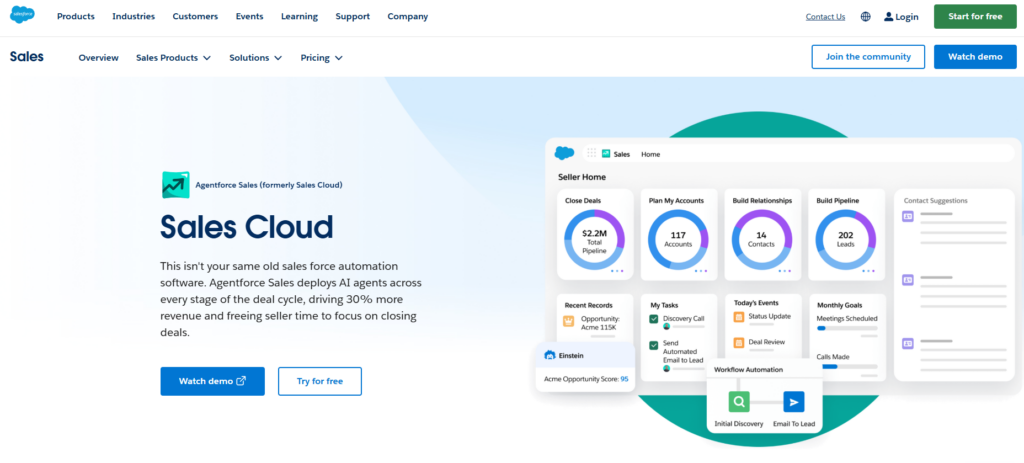Expand the Pricing dropdown
The width and height of the screenshot is (1024, 463).
[321, 57]
